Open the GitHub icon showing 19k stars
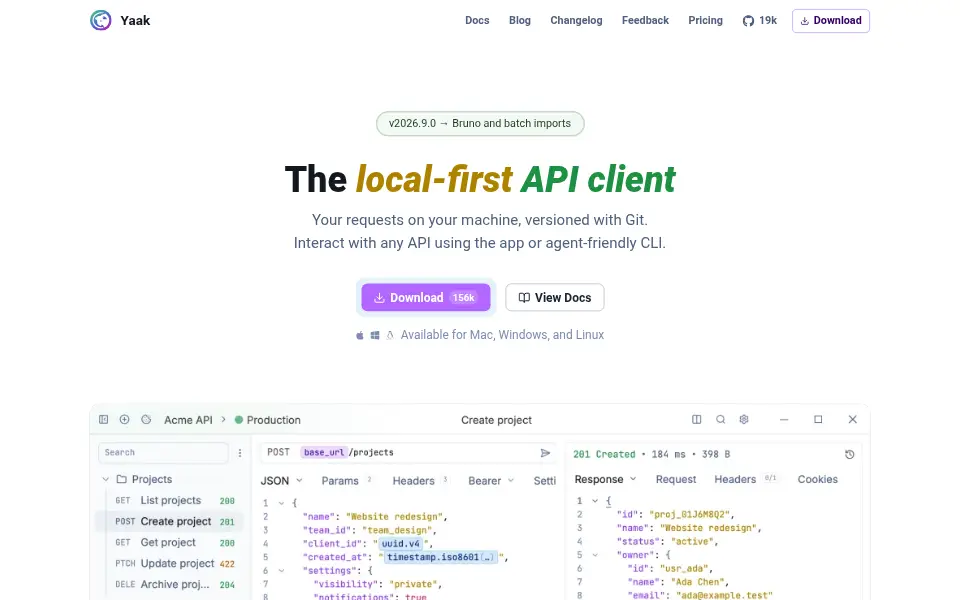The width and height of the screenshot is (960, 600). pos(748,21)
